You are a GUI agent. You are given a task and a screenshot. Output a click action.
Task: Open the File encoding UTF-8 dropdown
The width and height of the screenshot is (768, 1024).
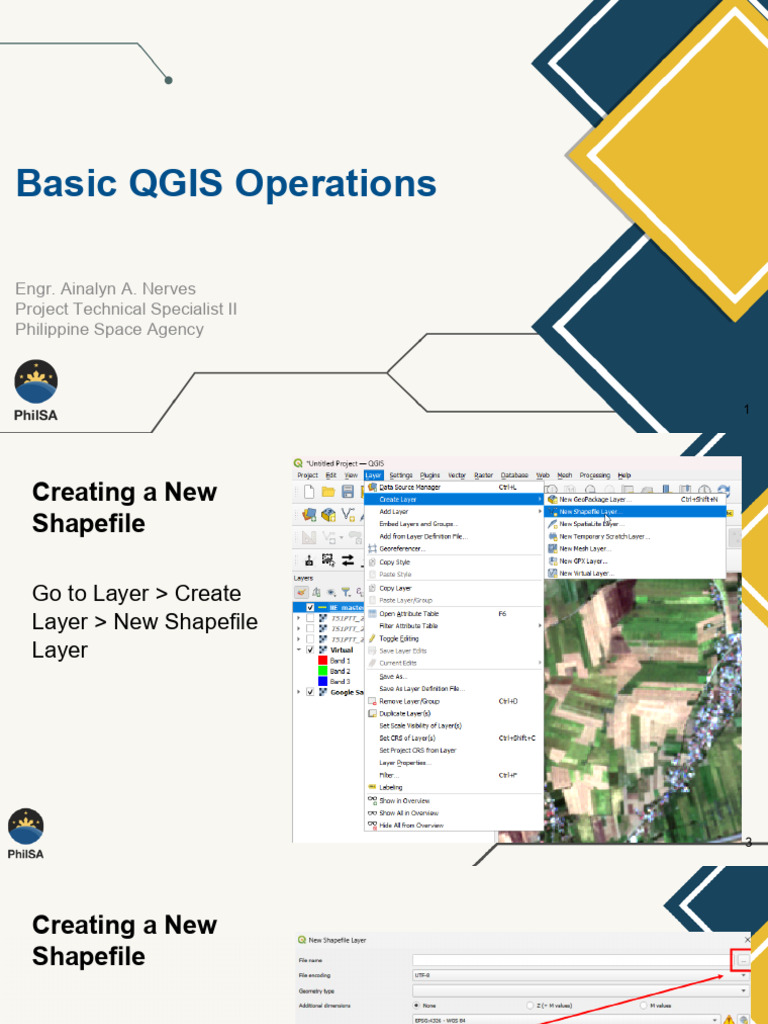point(581,975)
